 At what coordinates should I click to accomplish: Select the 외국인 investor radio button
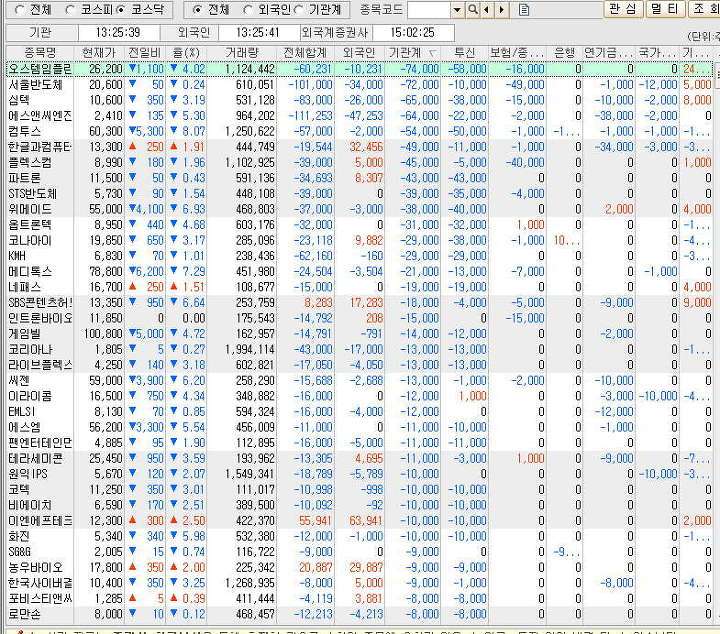coord(248,10)
